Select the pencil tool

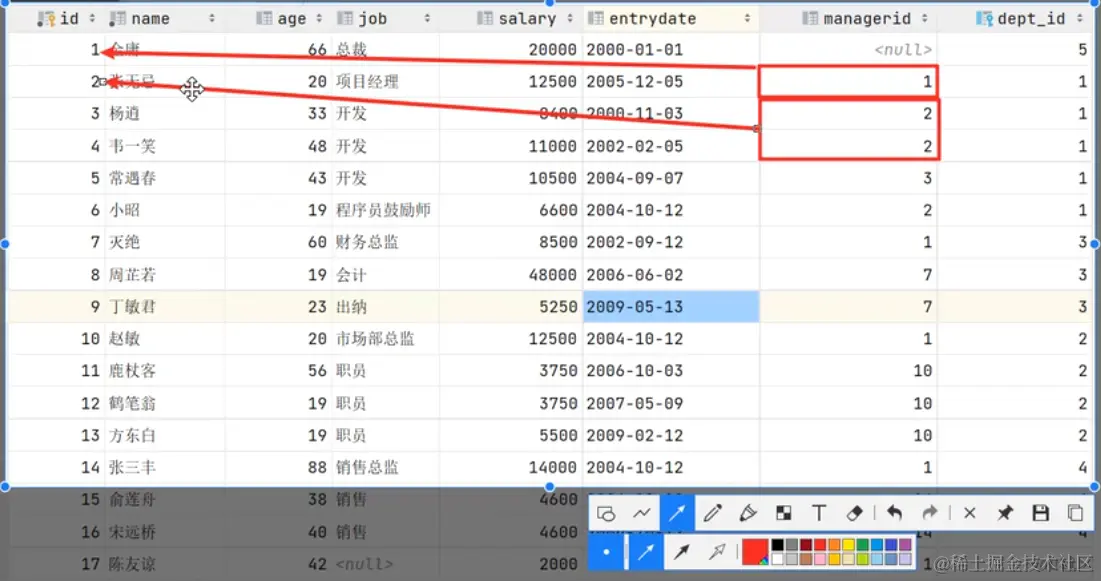[712, 514]
